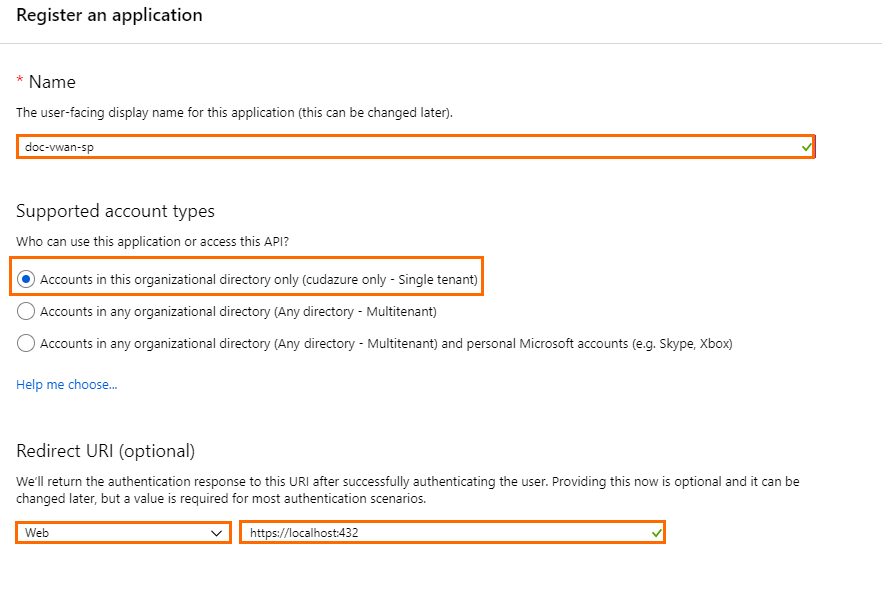882x595 pixels.
Task: Click the Supported account types heading
Action: pos(115,211)
